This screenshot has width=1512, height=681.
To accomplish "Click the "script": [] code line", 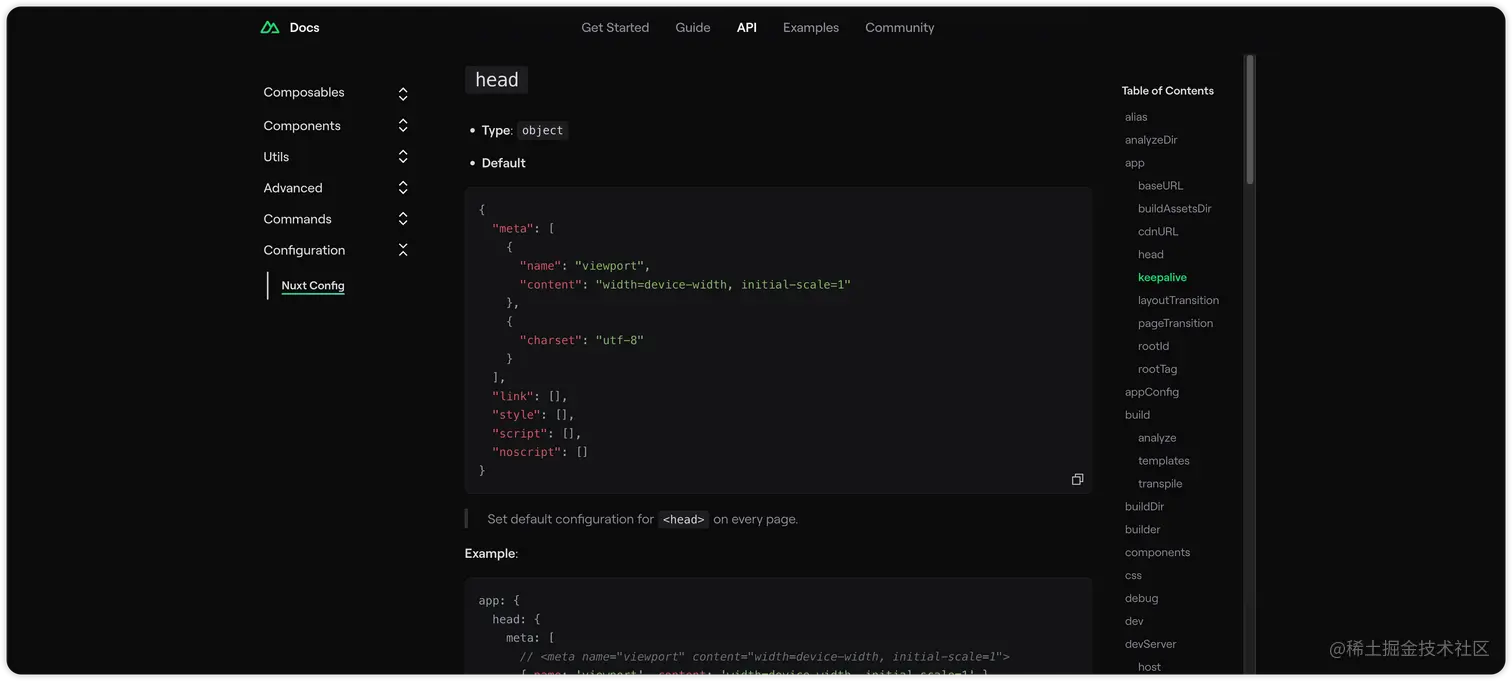I will pyautogui.click(x=536, y=434).
